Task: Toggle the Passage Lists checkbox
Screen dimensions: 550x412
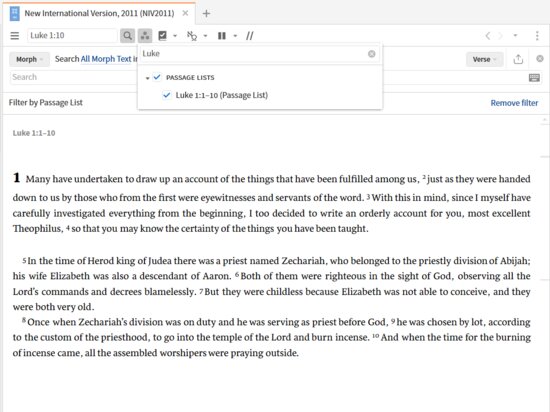Action: click(157, 77)
